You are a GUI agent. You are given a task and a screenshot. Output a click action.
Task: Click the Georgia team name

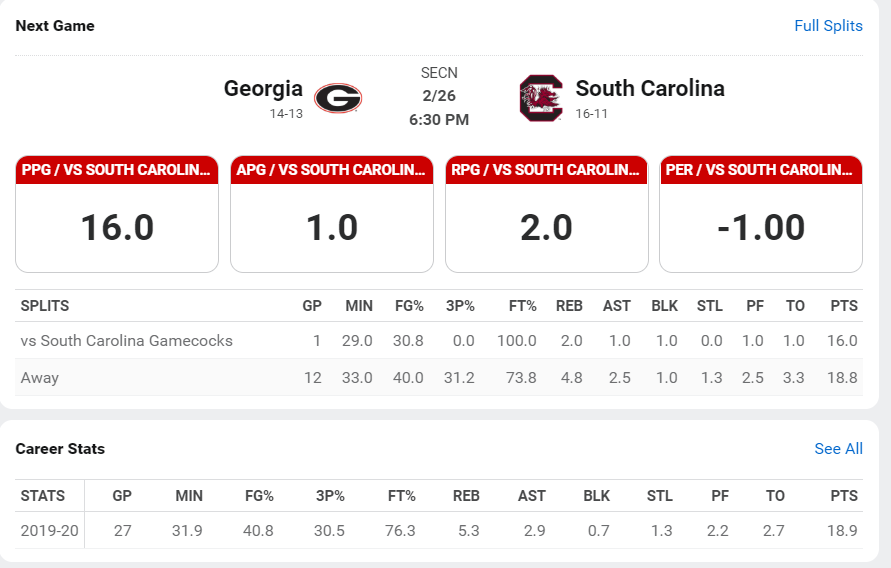point(263,88)
